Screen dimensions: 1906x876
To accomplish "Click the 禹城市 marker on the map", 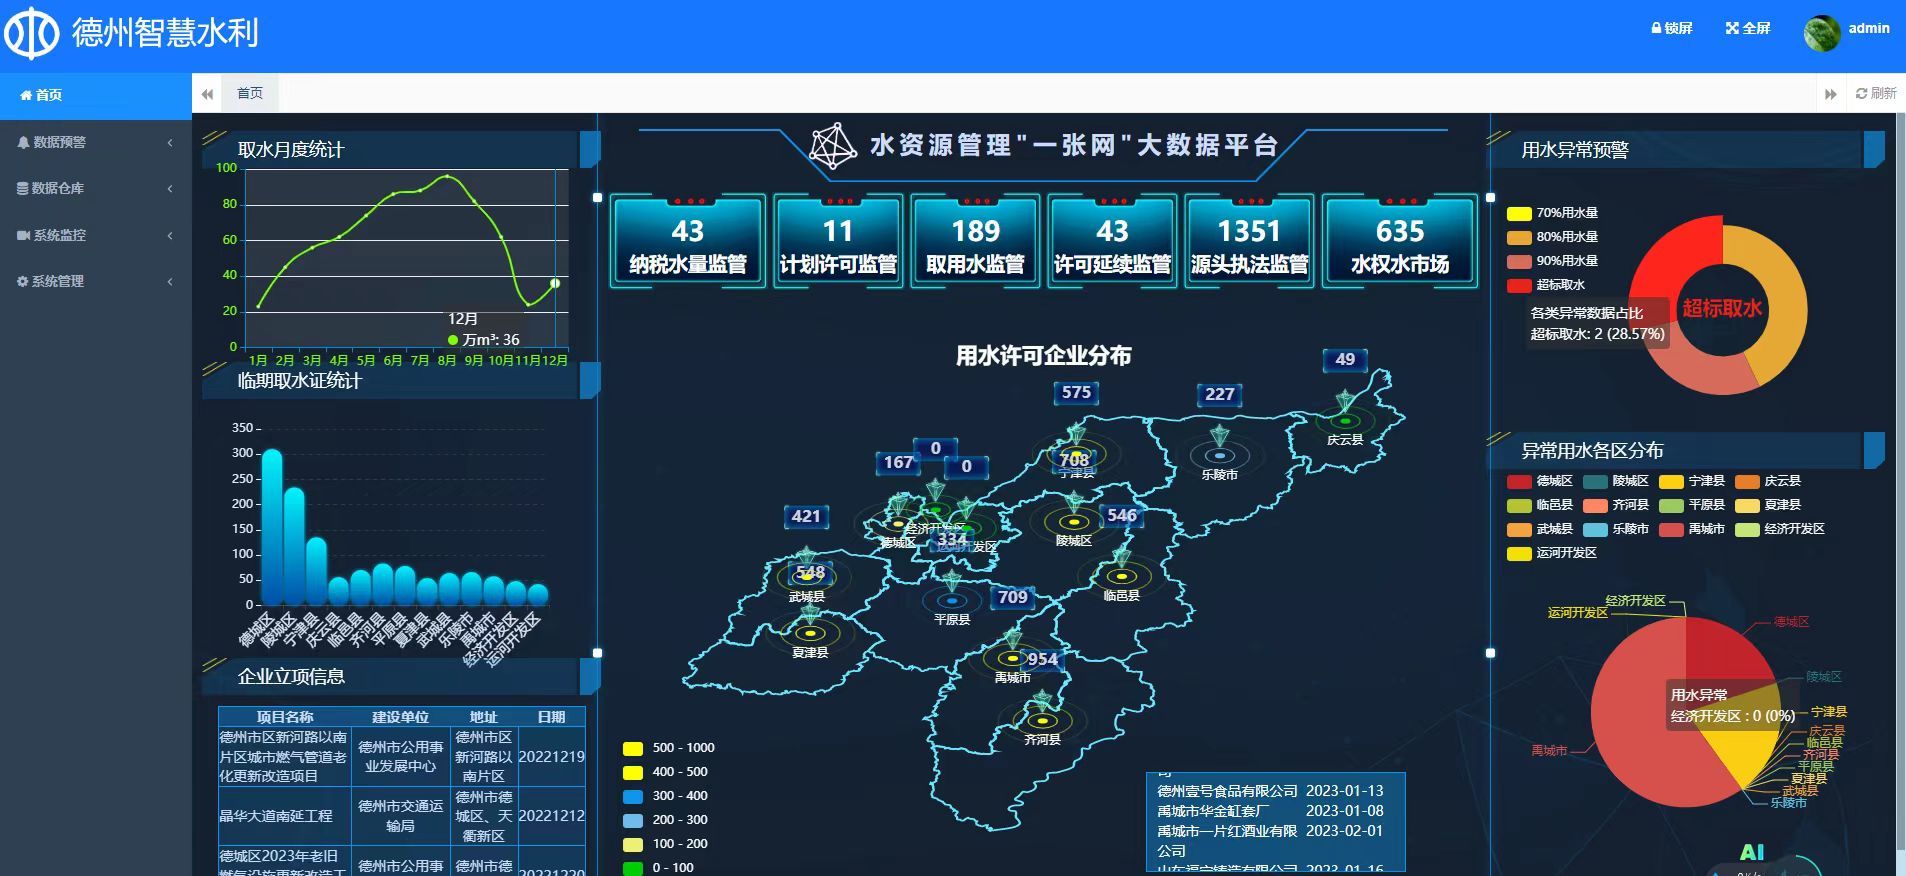I will (1012, 658).
